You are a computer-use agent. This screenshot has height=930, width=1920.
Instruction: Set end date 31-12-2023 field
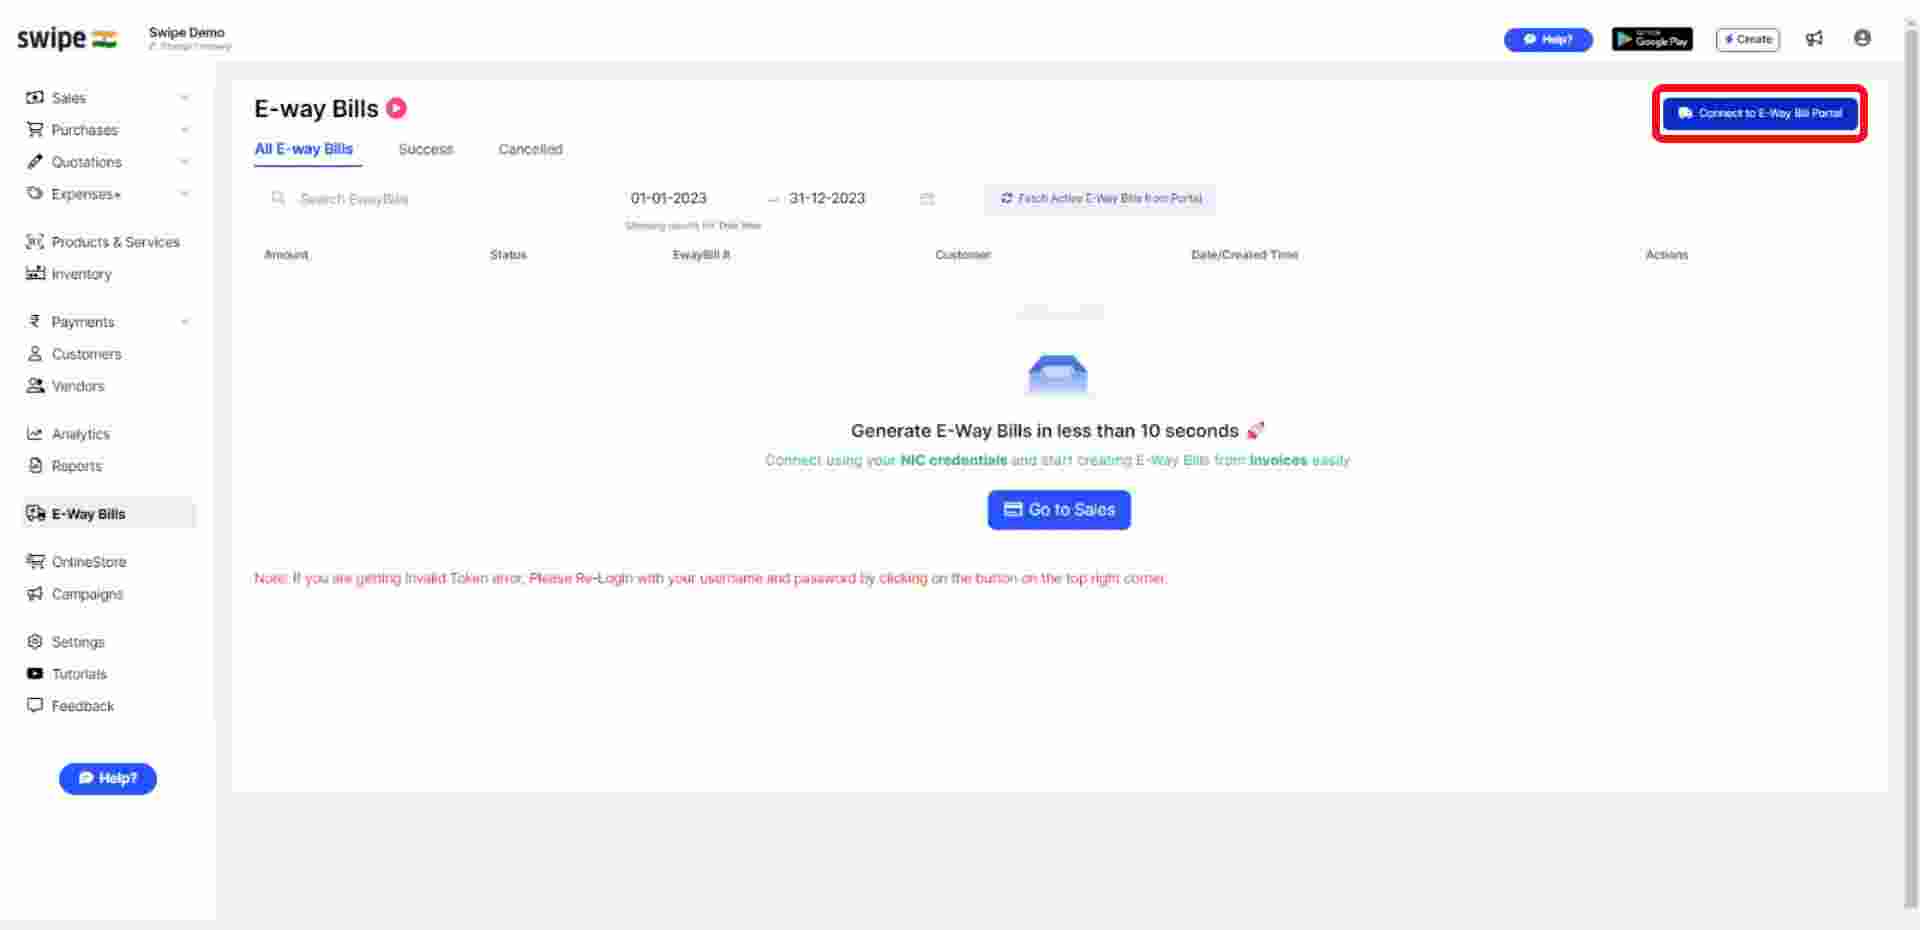(827, 198)
